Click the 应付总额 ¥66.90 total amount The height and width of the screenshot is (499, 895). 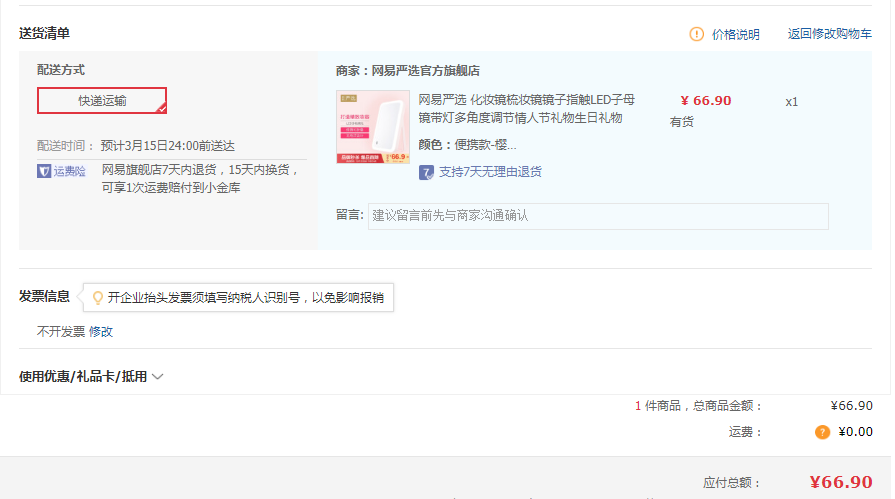(841, 482)
